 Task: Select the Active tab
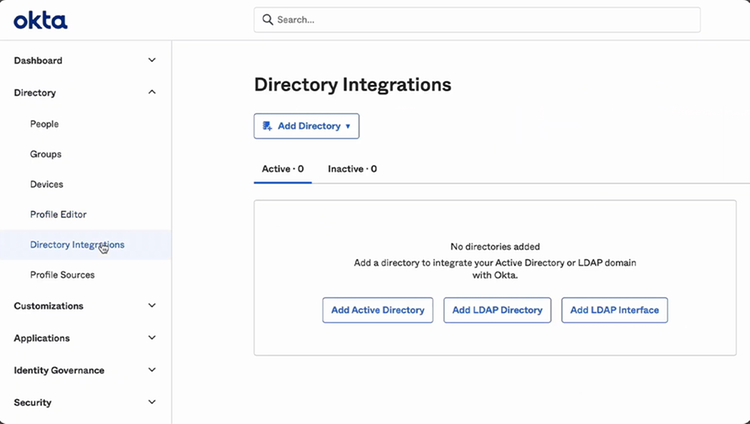coord(283,169)
